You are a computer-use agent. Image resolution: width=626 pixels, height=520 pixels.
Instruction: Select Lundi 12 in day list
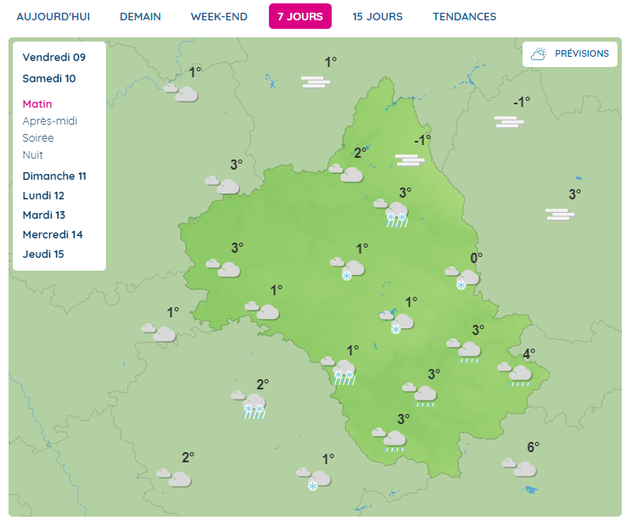(43, 196)
